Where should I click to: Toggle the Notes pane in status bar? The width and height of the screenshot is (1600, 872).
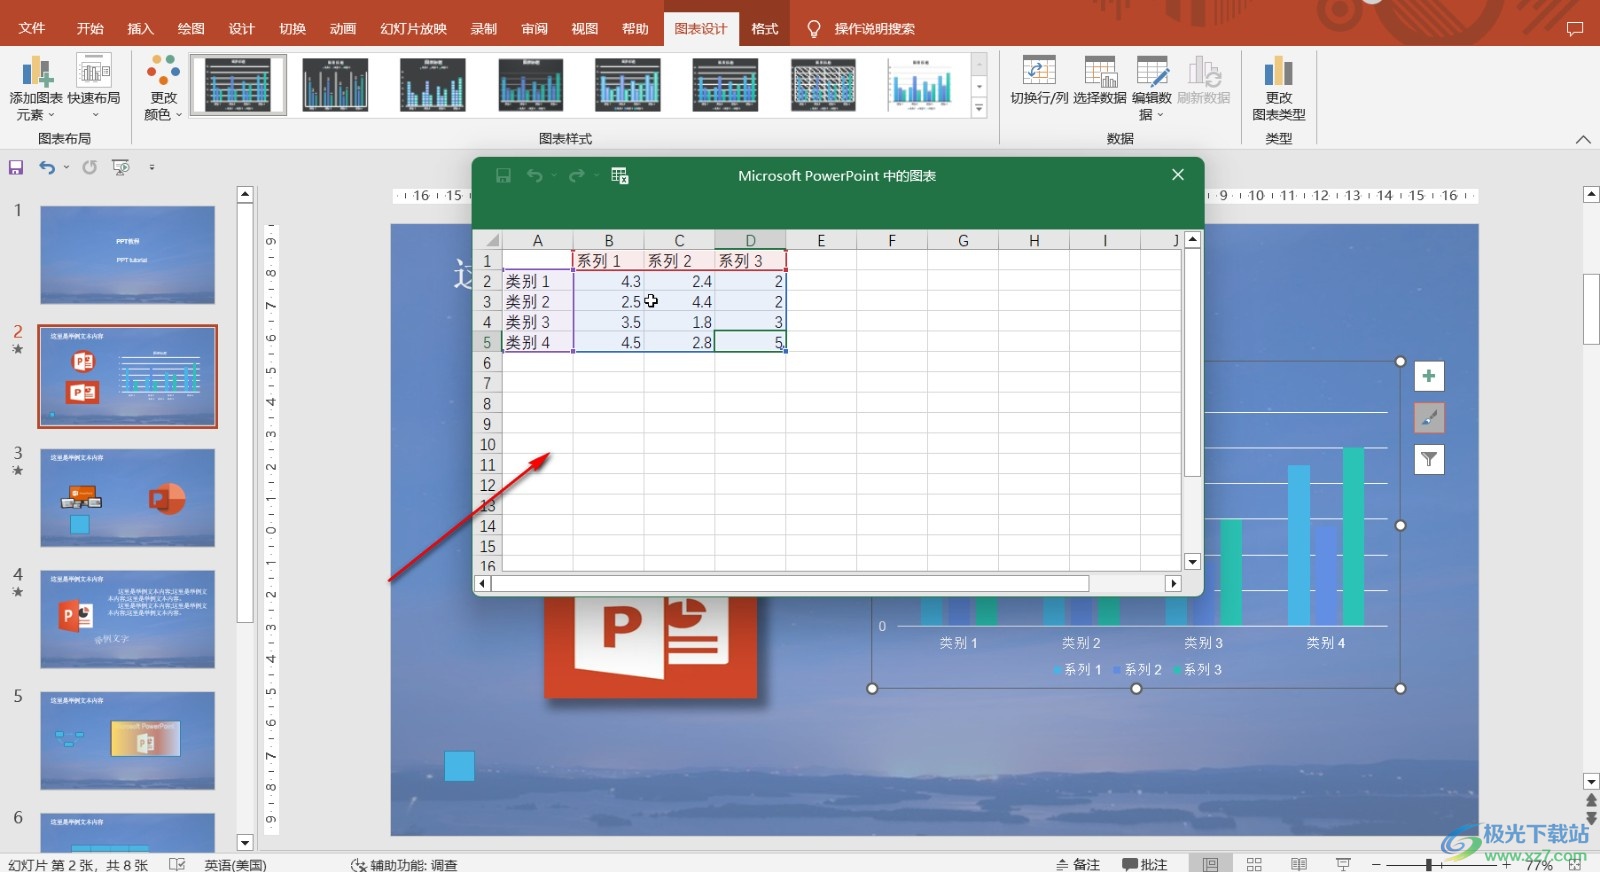tap(1078, 864)
